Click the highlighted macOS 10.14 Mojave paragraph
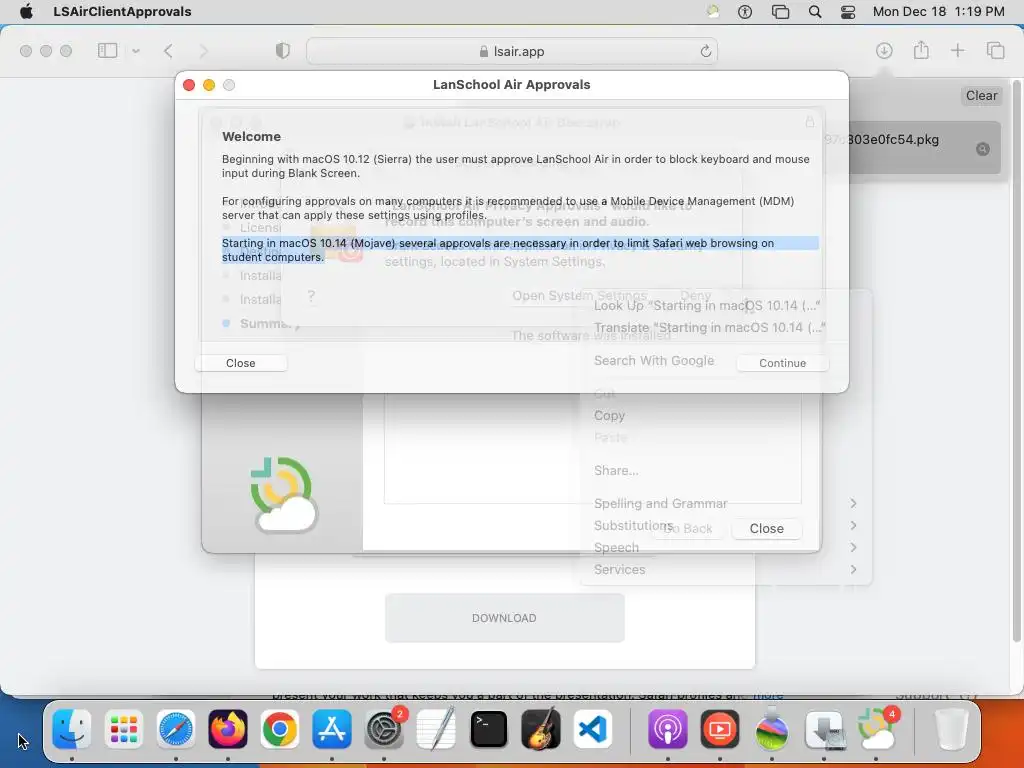1024x768 pixels. coord(520,249)
